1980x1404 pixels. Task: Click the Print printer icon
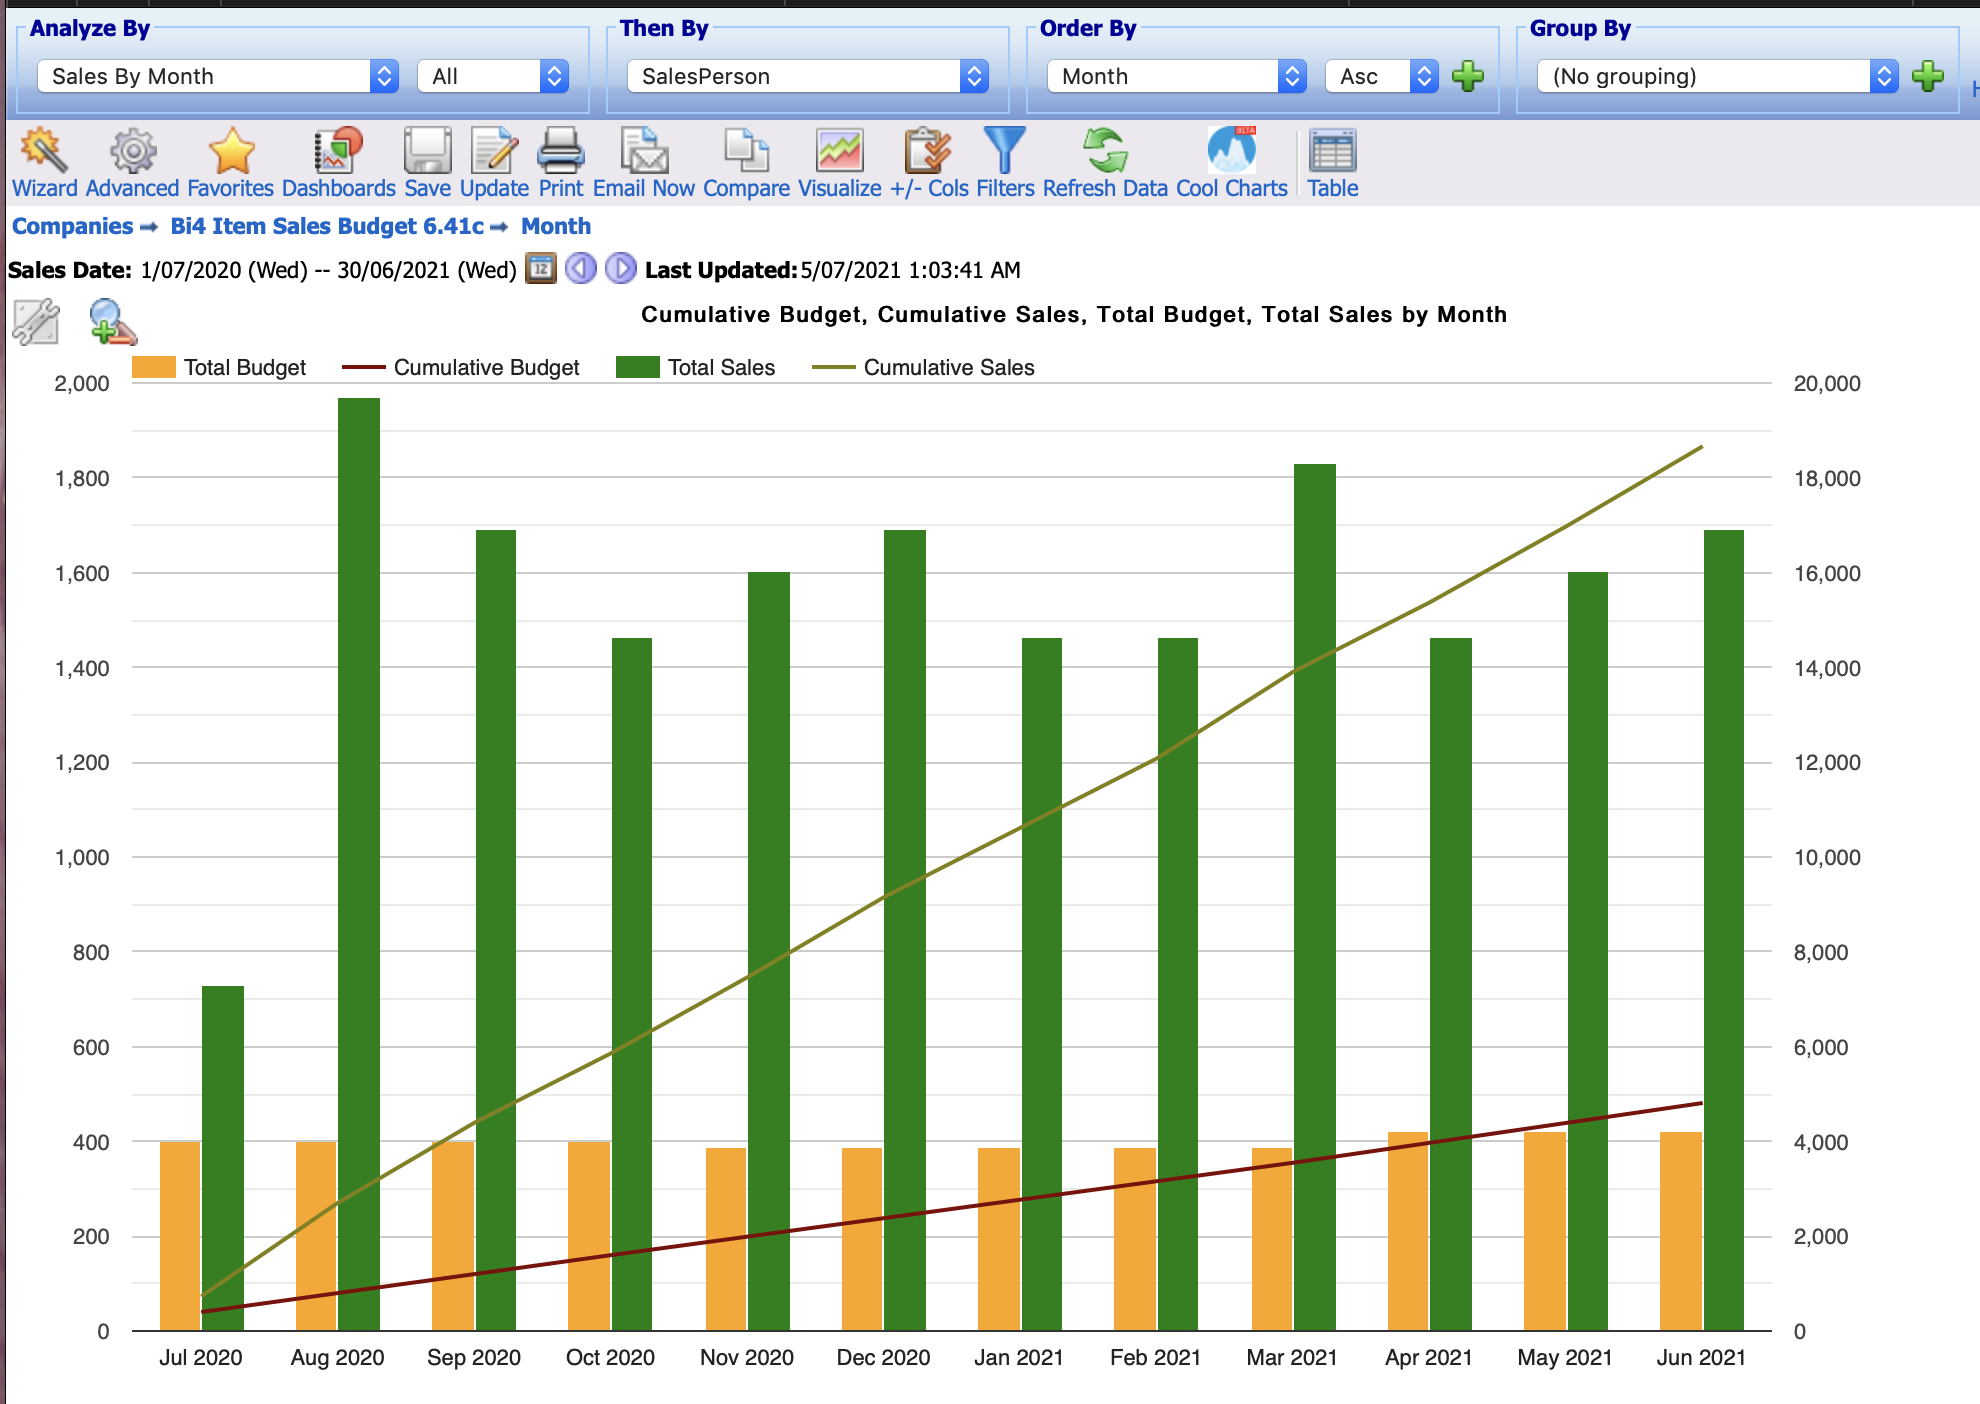[560, 151]
